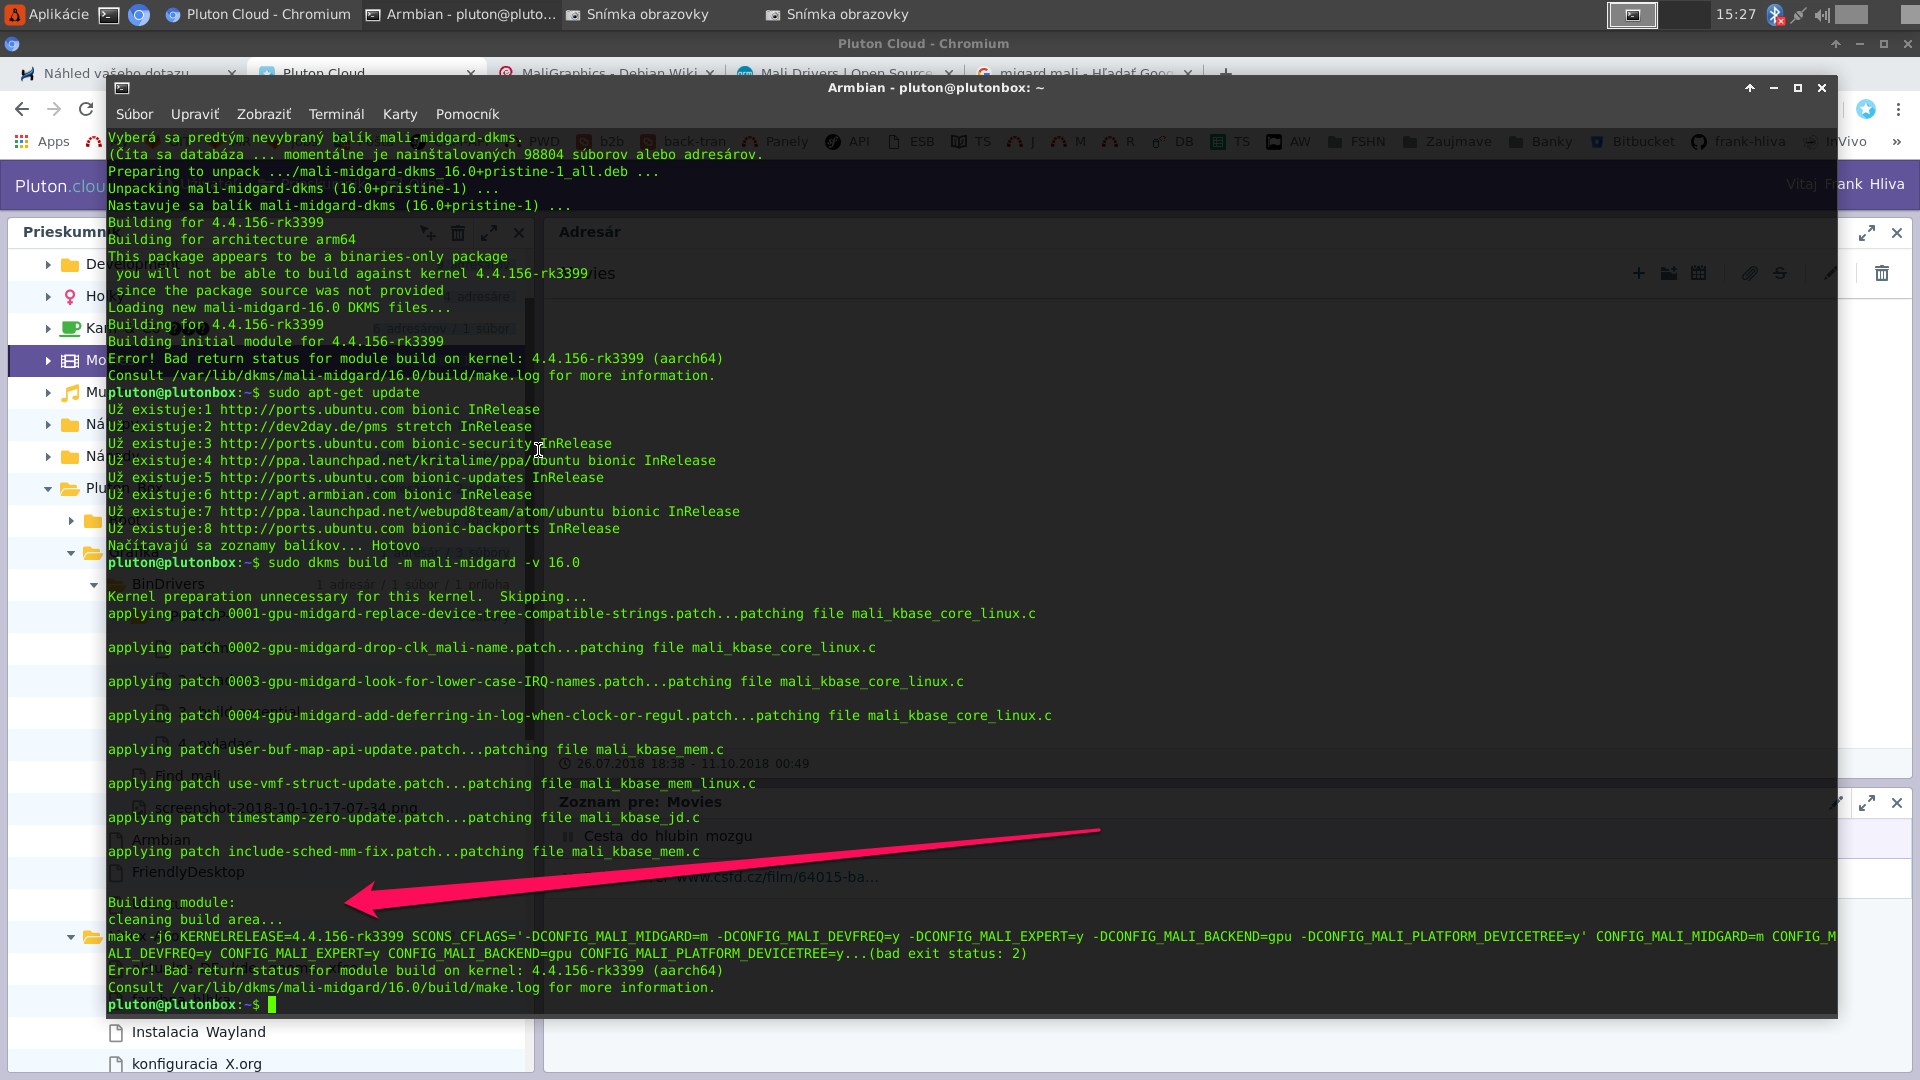
Task: Select the second workspace in the pager
Action: pos(1684,15)
